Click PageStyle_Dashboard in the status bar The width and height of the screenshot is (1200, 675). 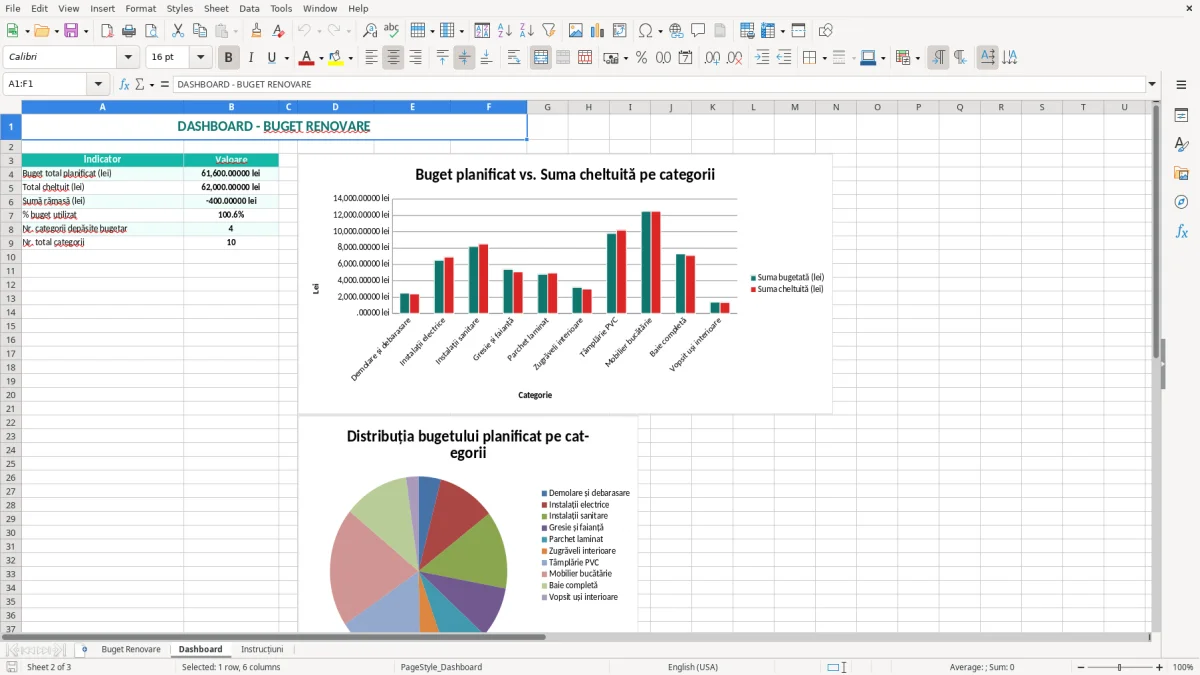[x=441, y=667]
